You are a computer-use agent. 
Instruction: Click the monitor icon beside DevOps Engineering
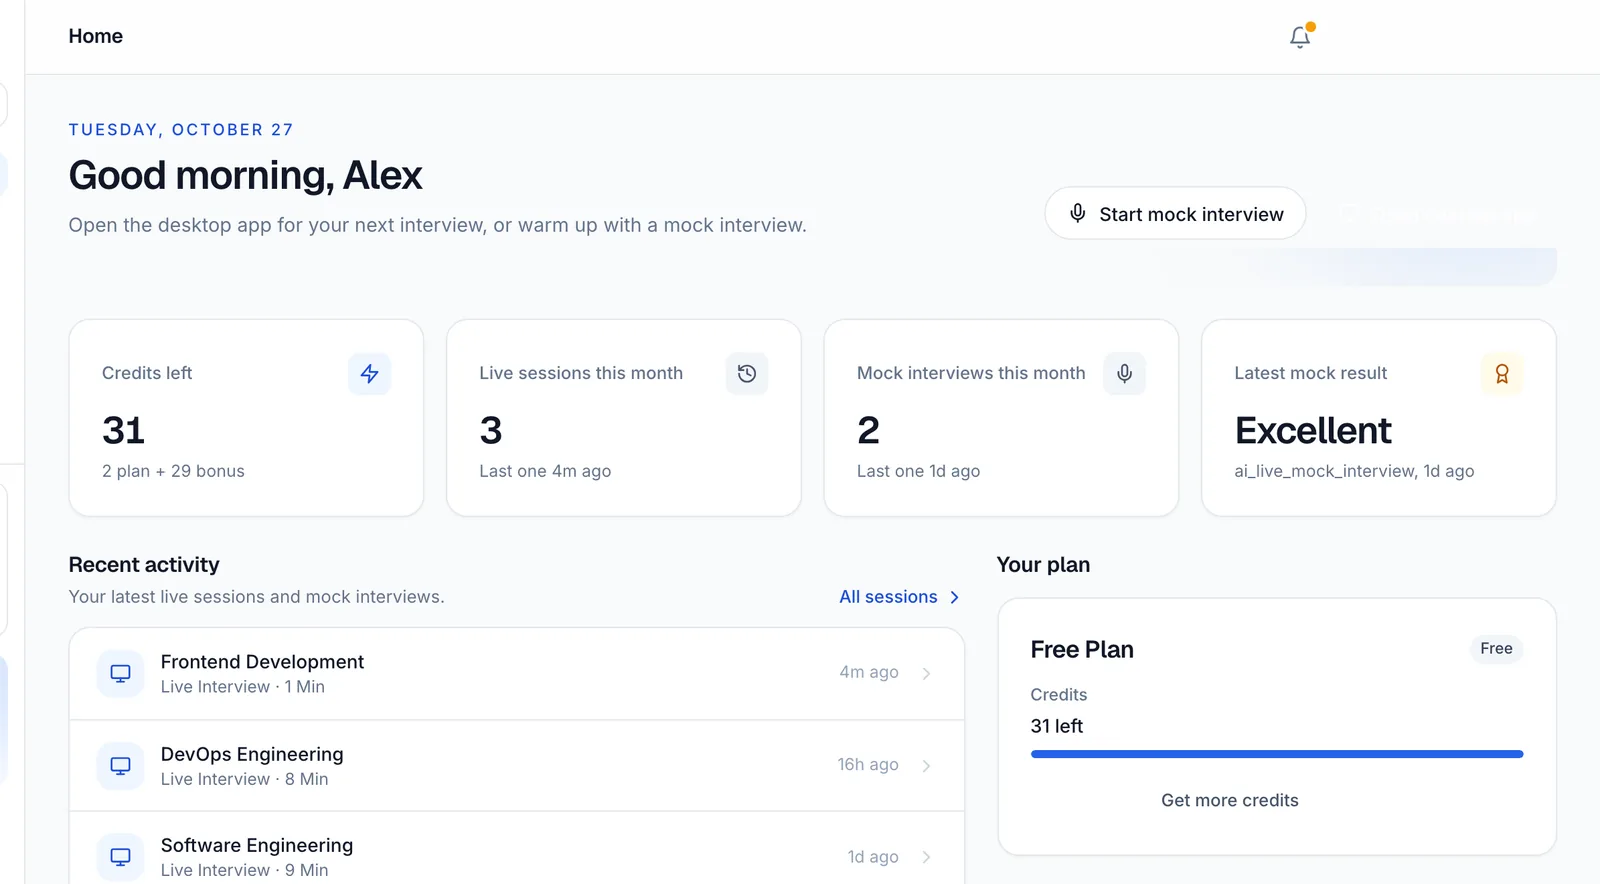point(120,766)
